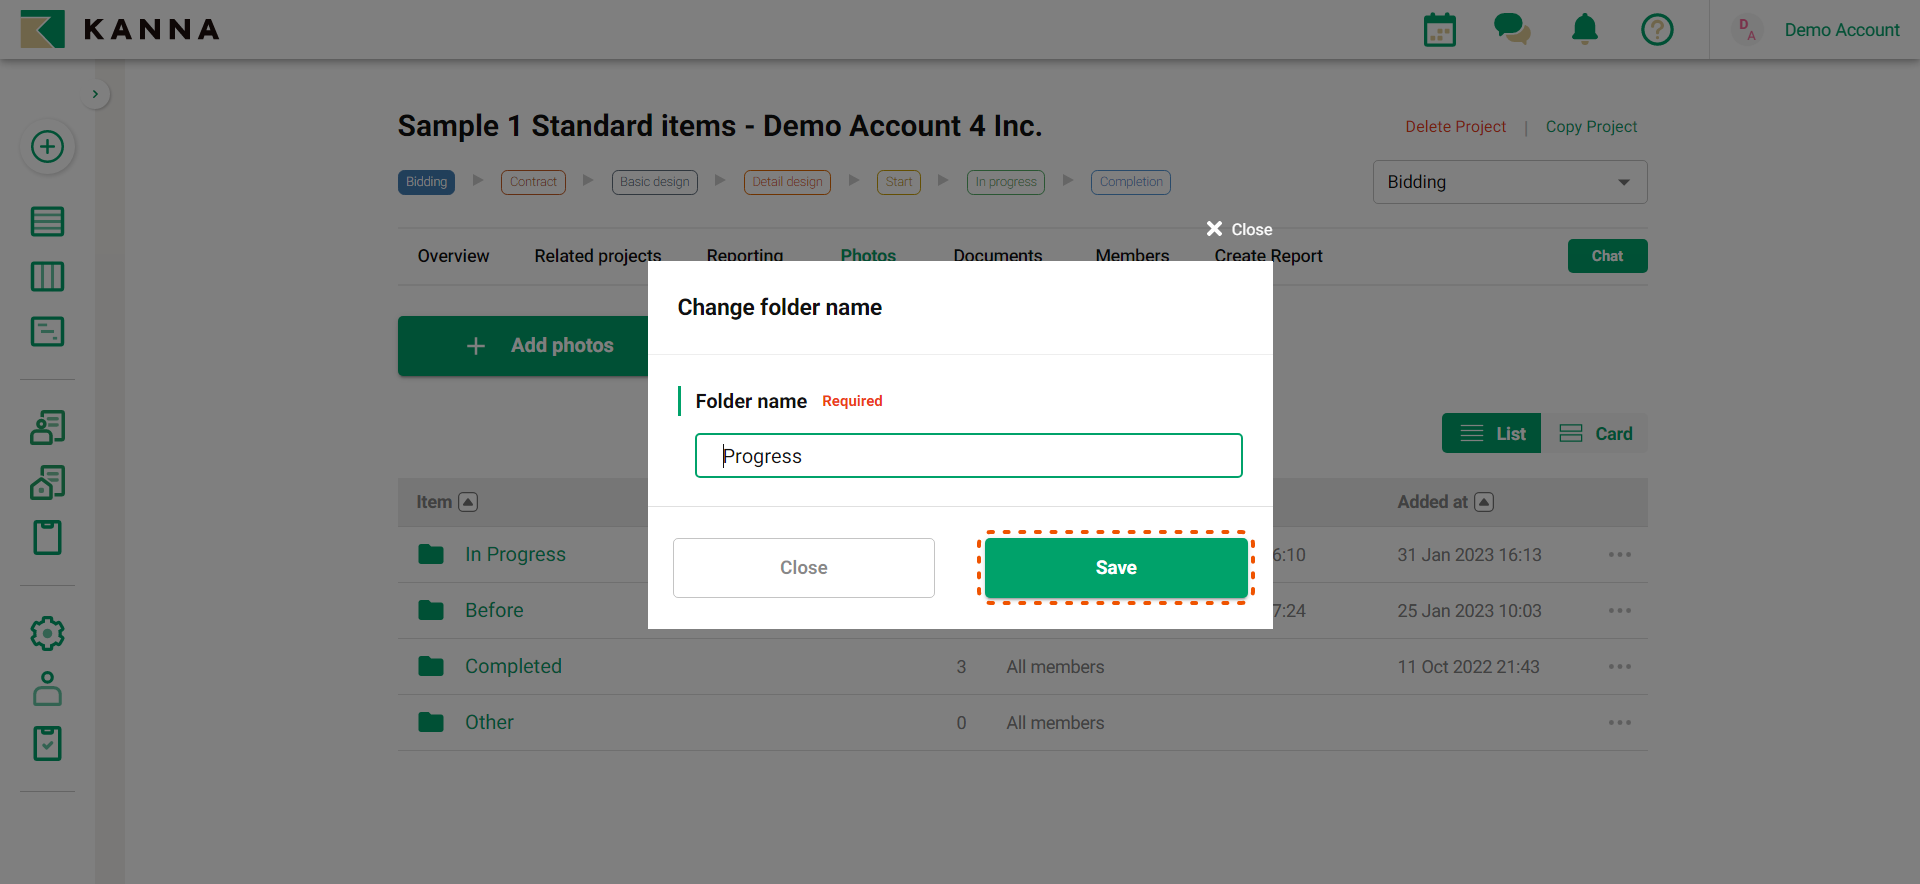The height and width of the screenshot is (884, 1920).
Task: Expand the sidebar with chevron arrow
Action: point(95,94)
